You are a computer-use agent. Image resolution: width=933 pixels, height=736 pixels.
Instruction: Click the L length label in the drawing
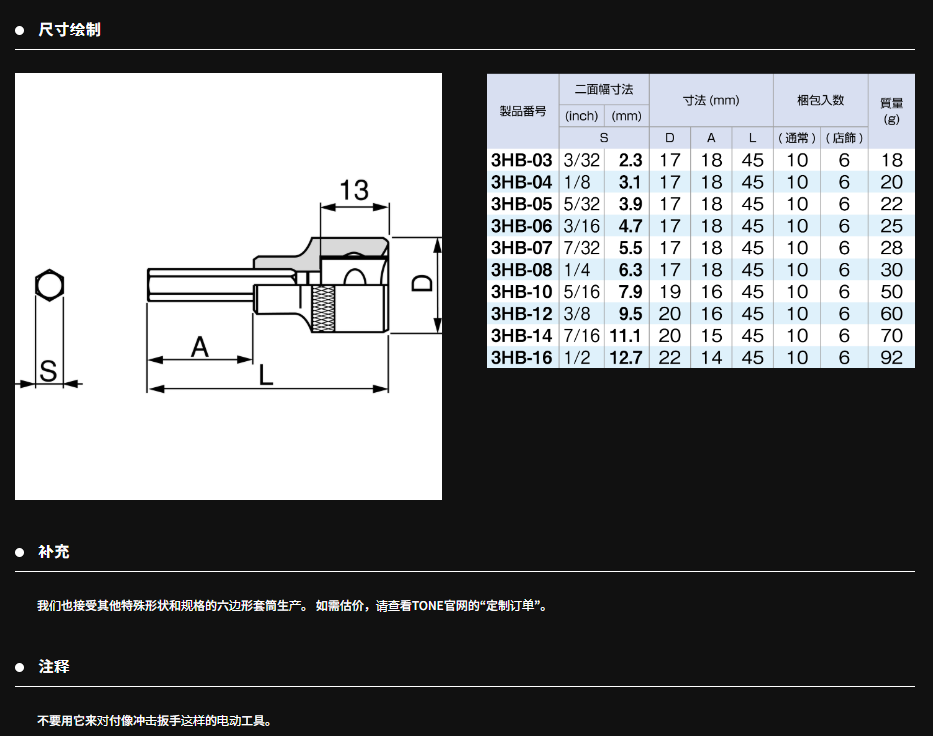266,374
